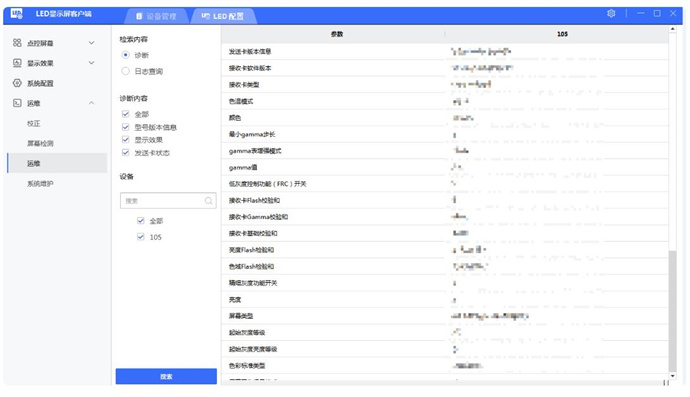The width and height of the screenshot is (690, 397).
Task: Select the 日志查询 radio button
Action: pos(125,71)
